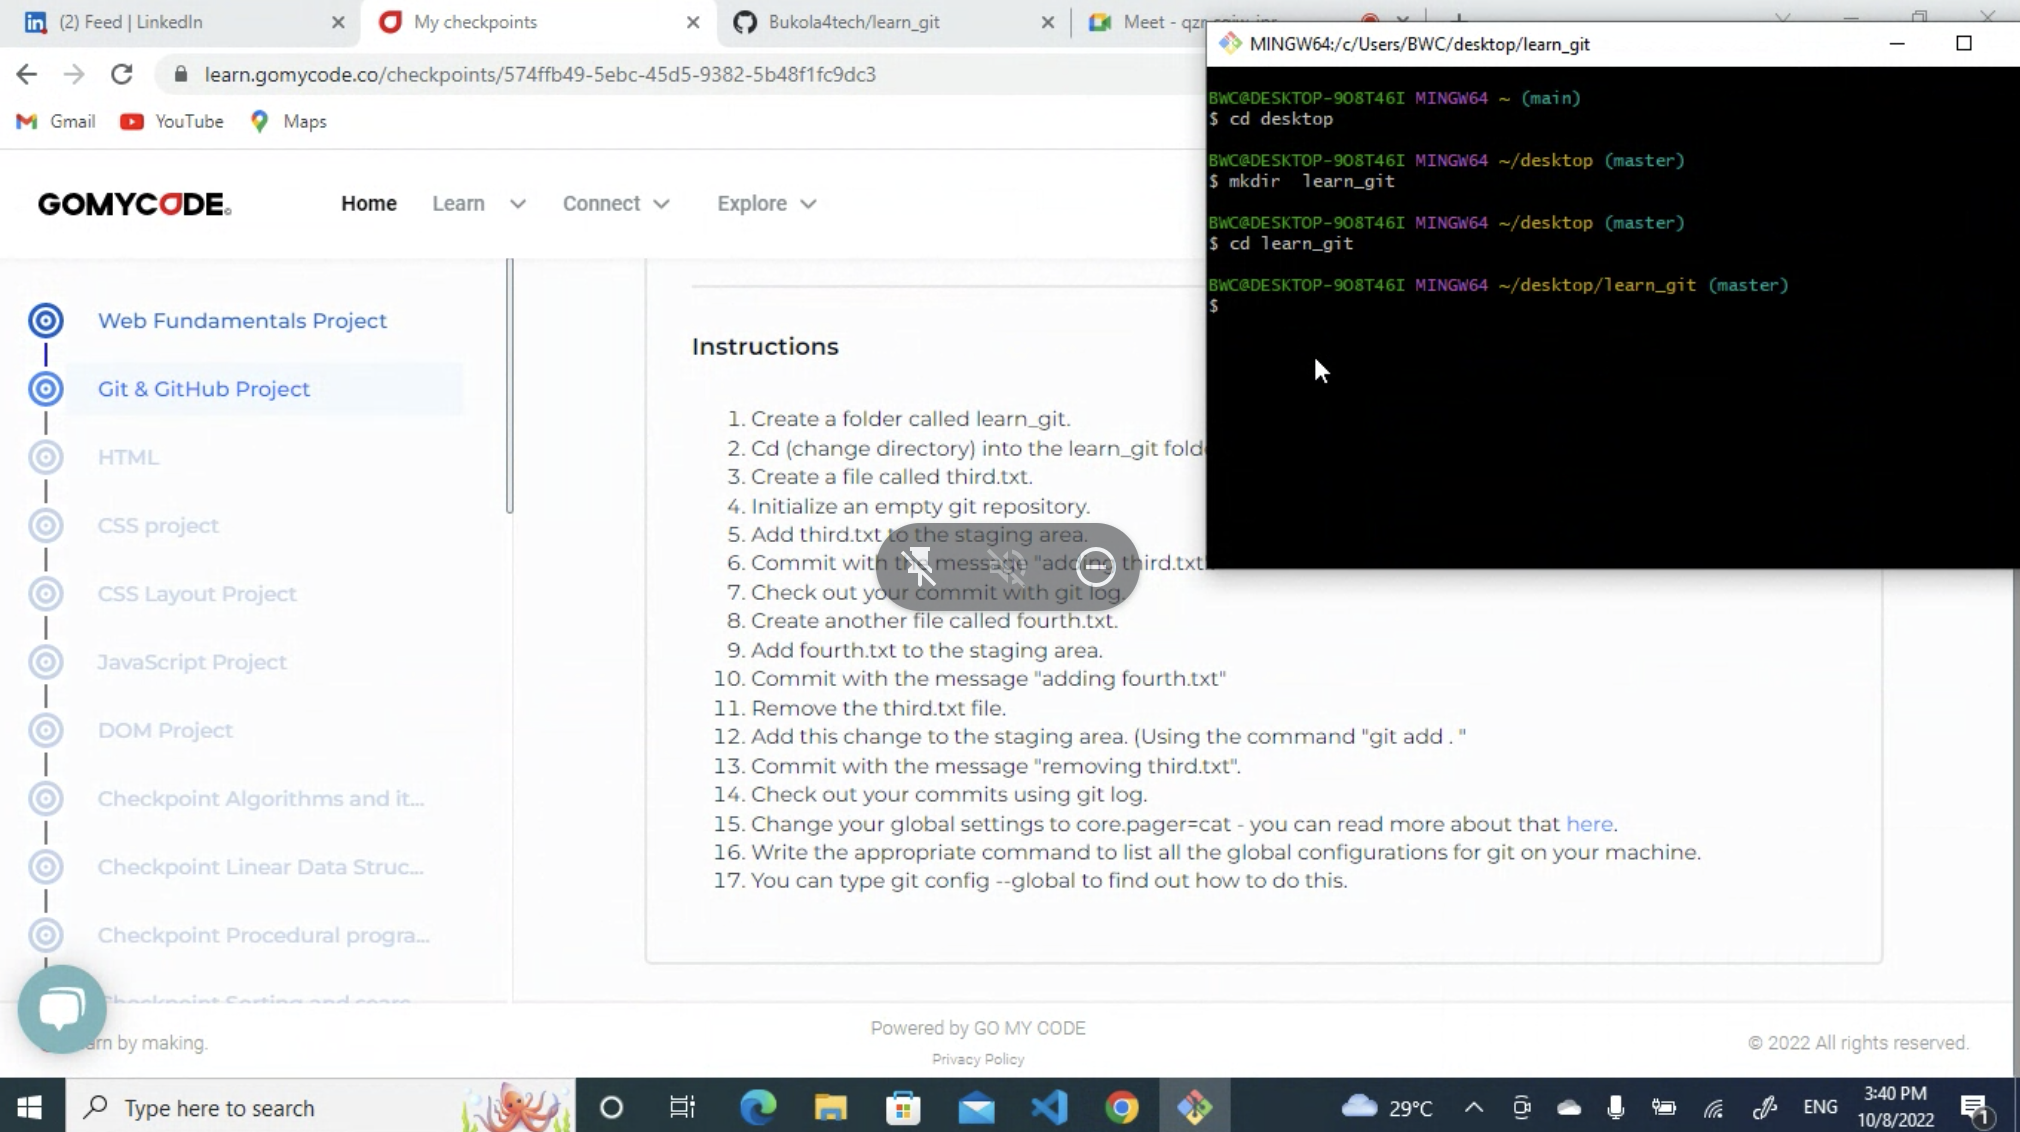Switch to the LinkedIn Feed tab
The height and width of the screenshot is (1132, 2020).
click(x=185, y=22)
